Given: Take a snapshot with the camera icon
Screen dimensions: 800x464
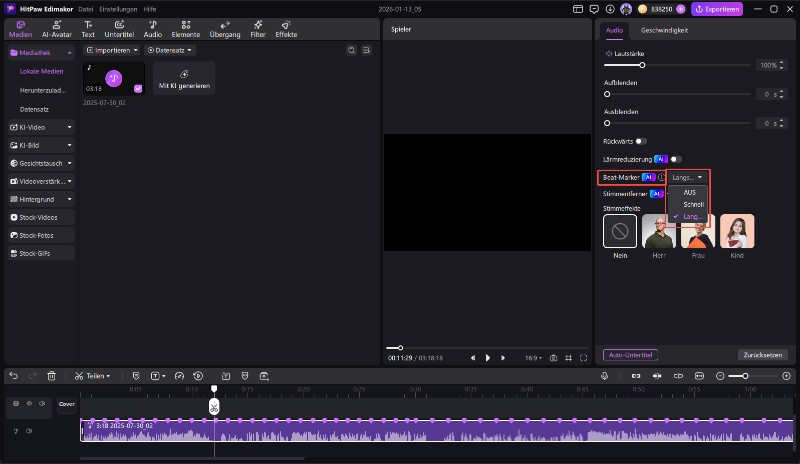Looking at the screenshot, I should (x=553, y=357).
